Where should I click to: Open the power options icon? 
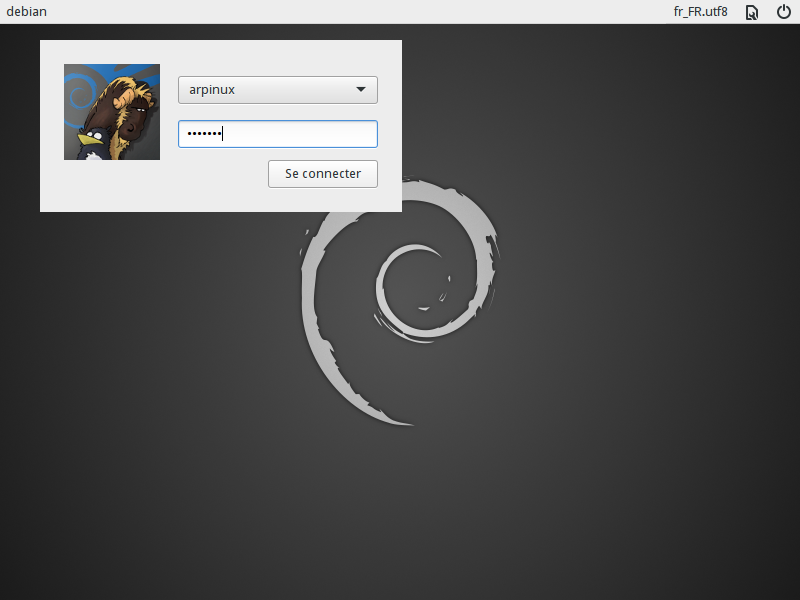pos(783,12)
